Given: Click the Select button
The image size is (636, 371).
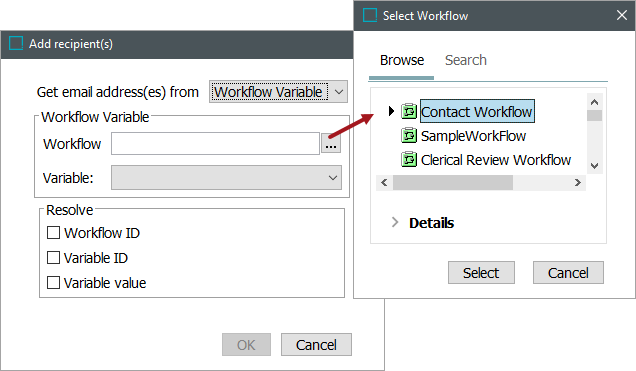Looking at the screenshot, I should tap(481, 272).
